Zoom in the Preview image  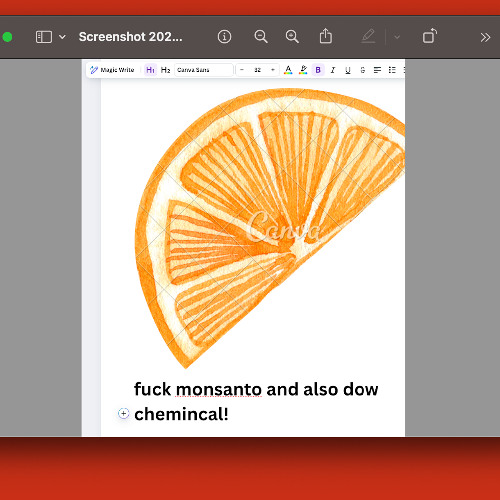point(292,37)
